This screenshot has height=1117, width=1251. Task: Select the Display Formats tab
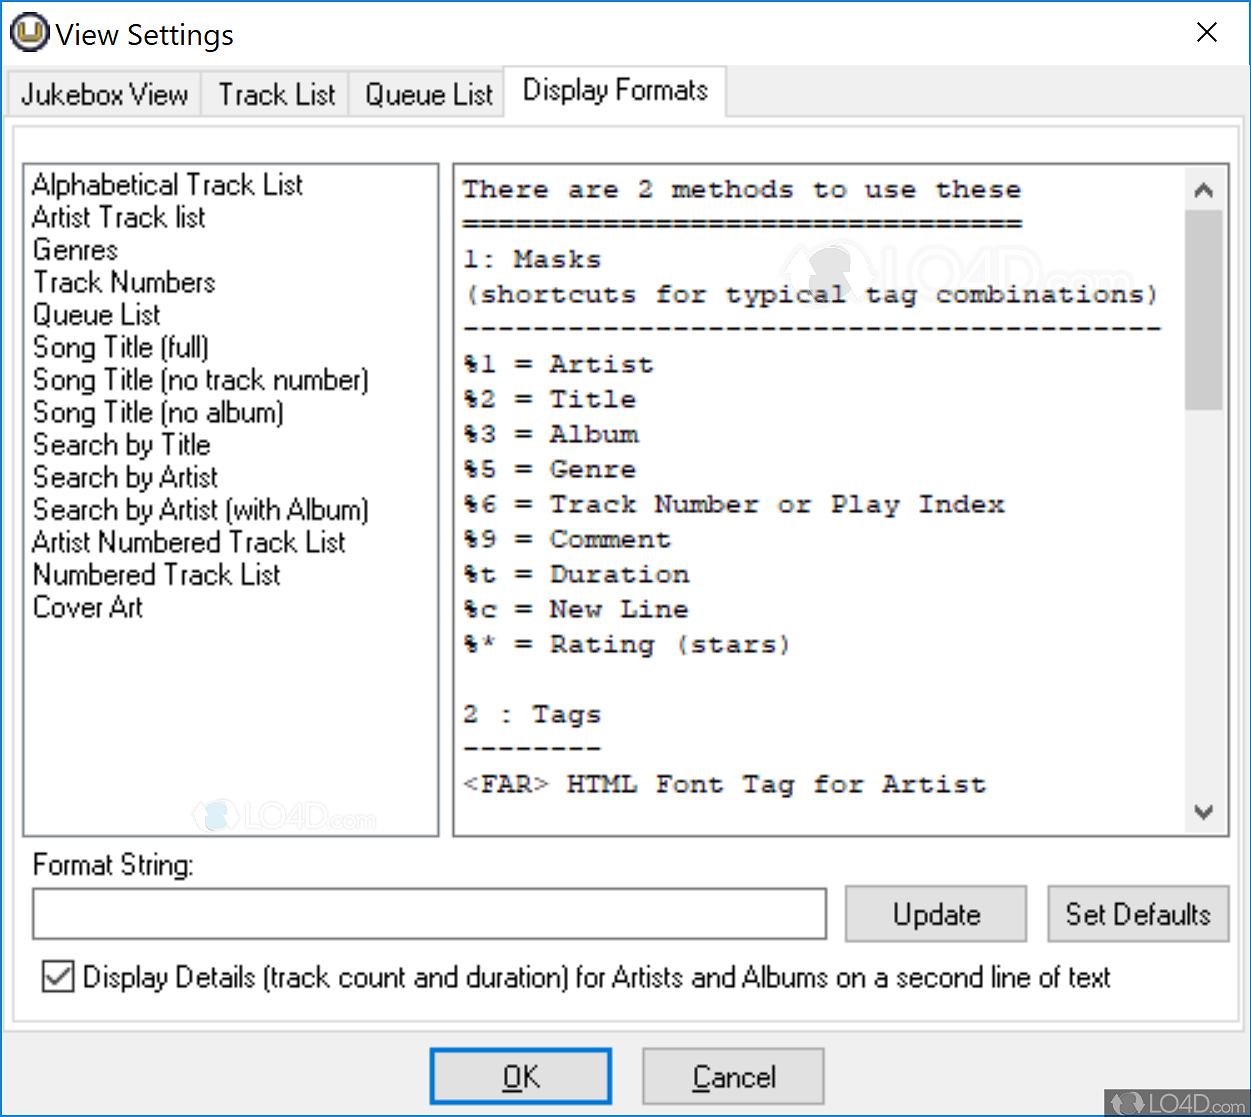point(614,90)
